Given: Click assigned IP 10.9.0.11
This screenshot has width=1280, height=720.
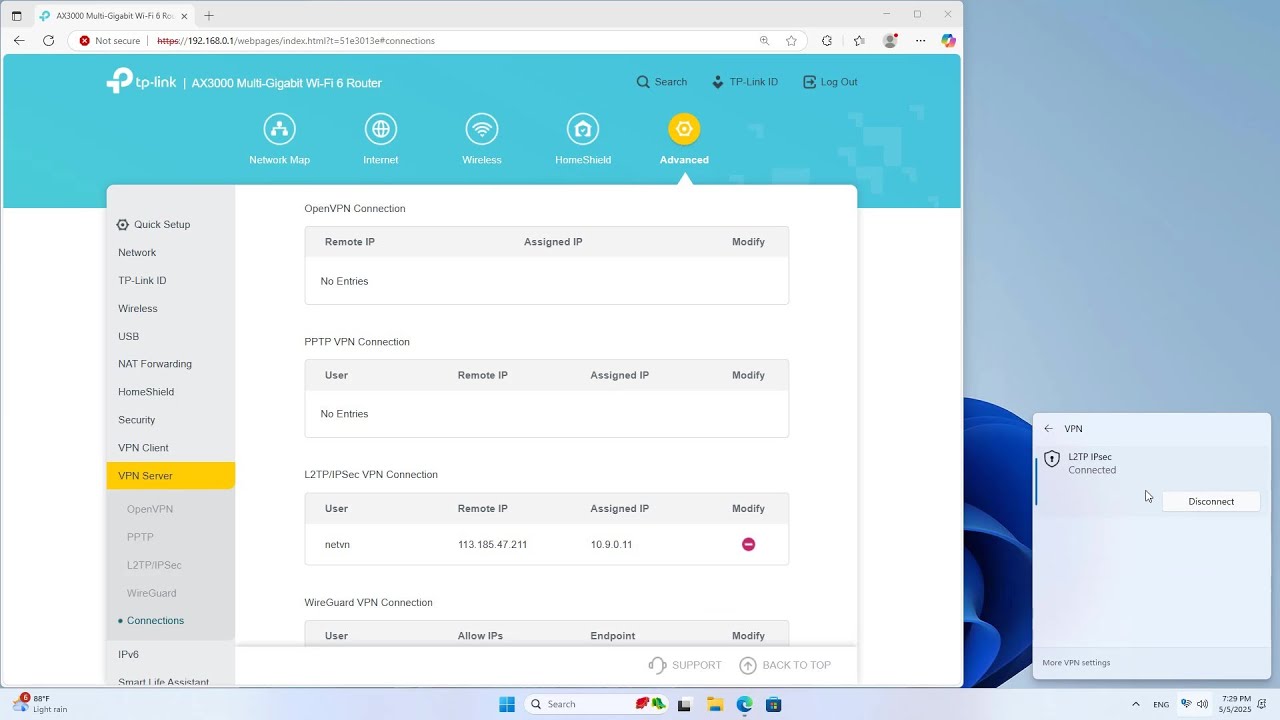Looking at the screenshot, I should [611, 545].
